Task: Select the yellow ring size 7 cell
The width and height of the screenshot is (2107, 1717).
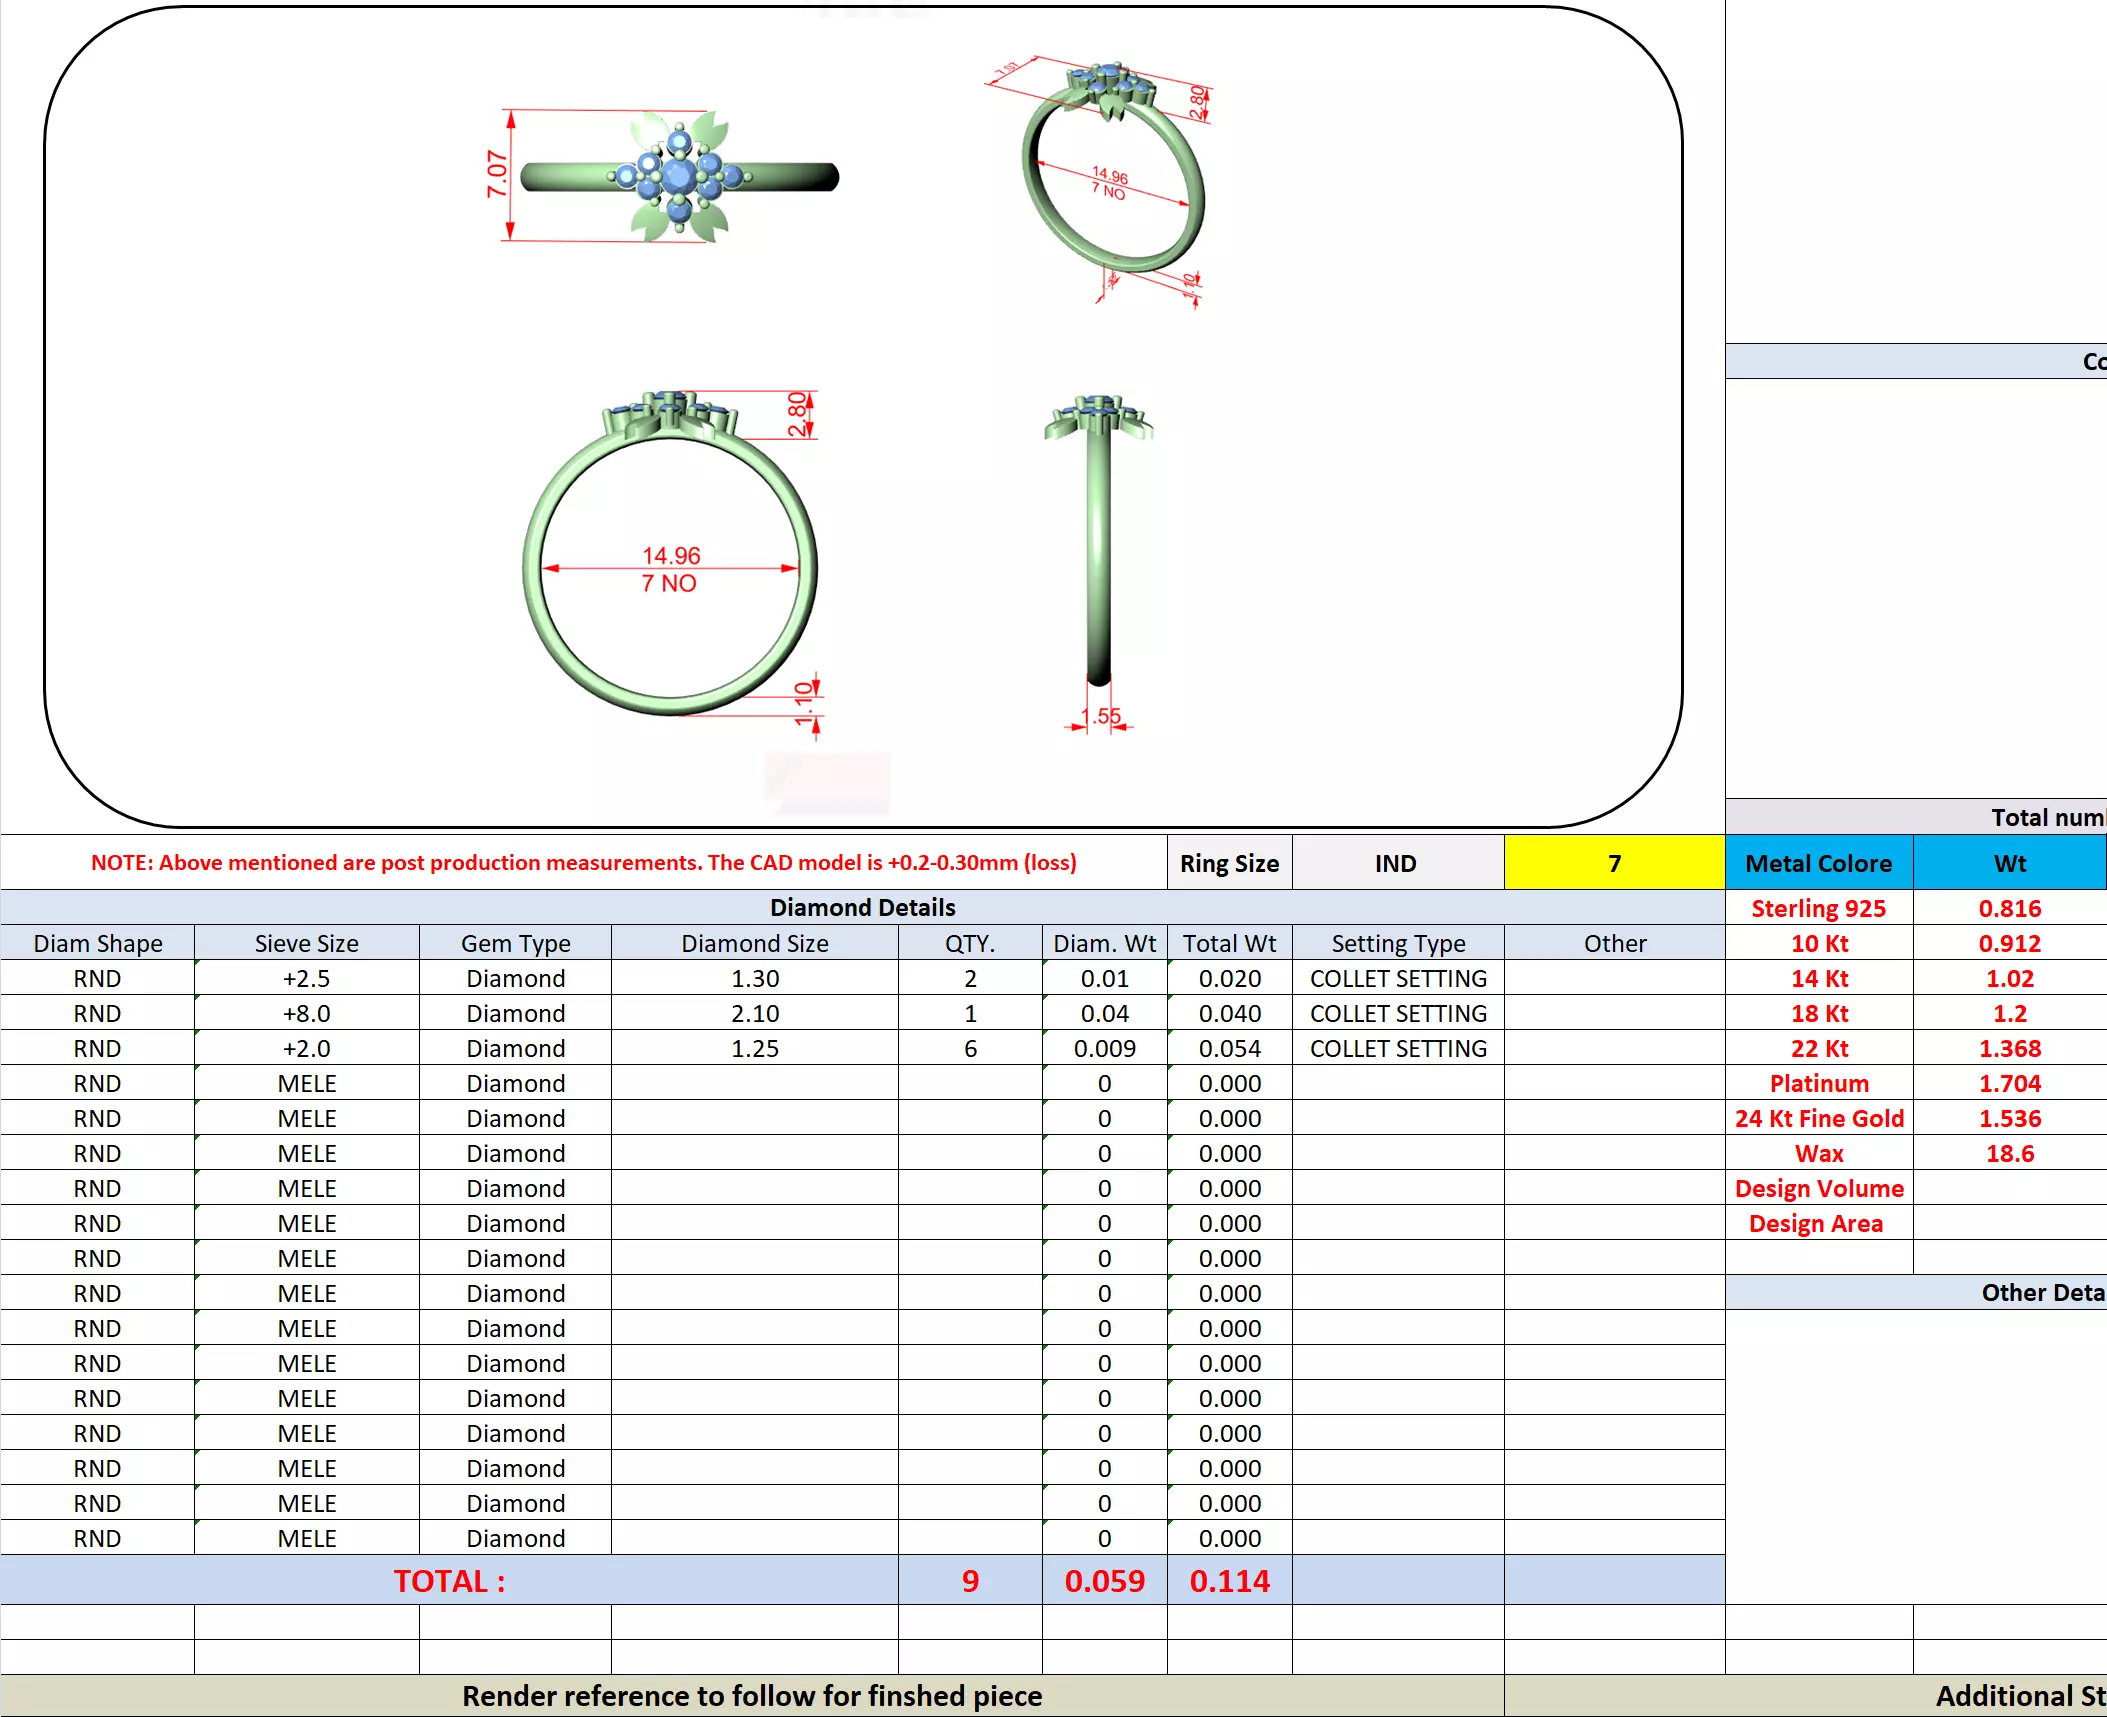Action: click(x=1613, y=863)
